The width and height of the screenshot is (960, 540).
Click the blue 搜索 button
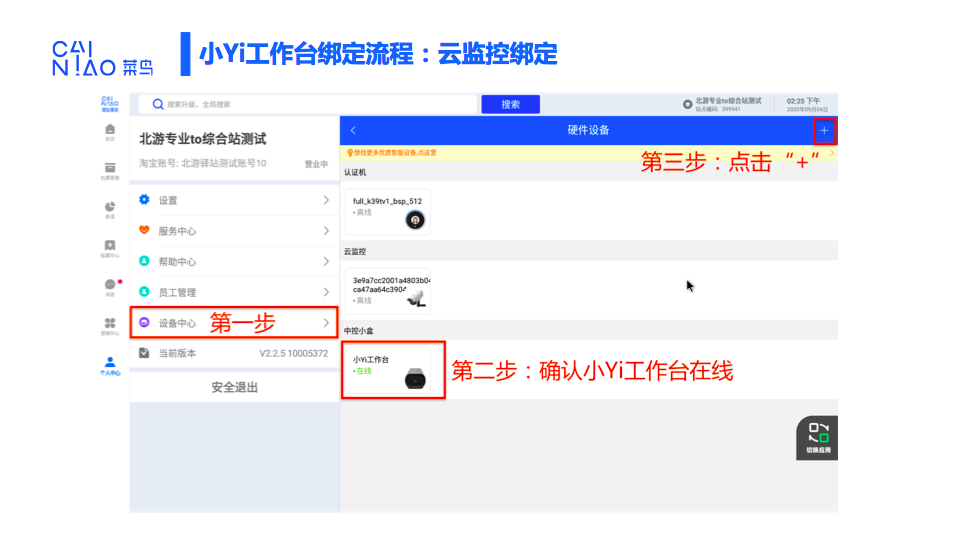click(511, 104)
